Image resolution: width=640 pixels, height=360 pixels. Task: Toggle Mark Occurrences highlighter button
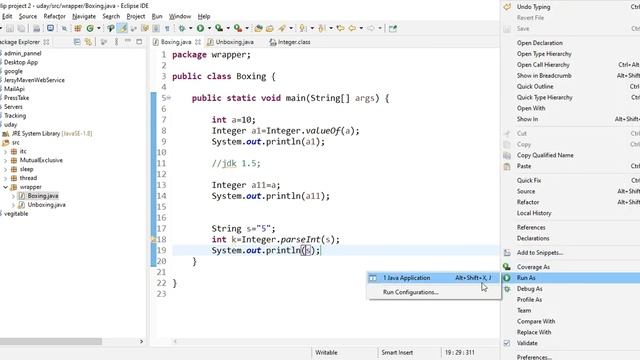pyautogui.click(x=123, y=28)
